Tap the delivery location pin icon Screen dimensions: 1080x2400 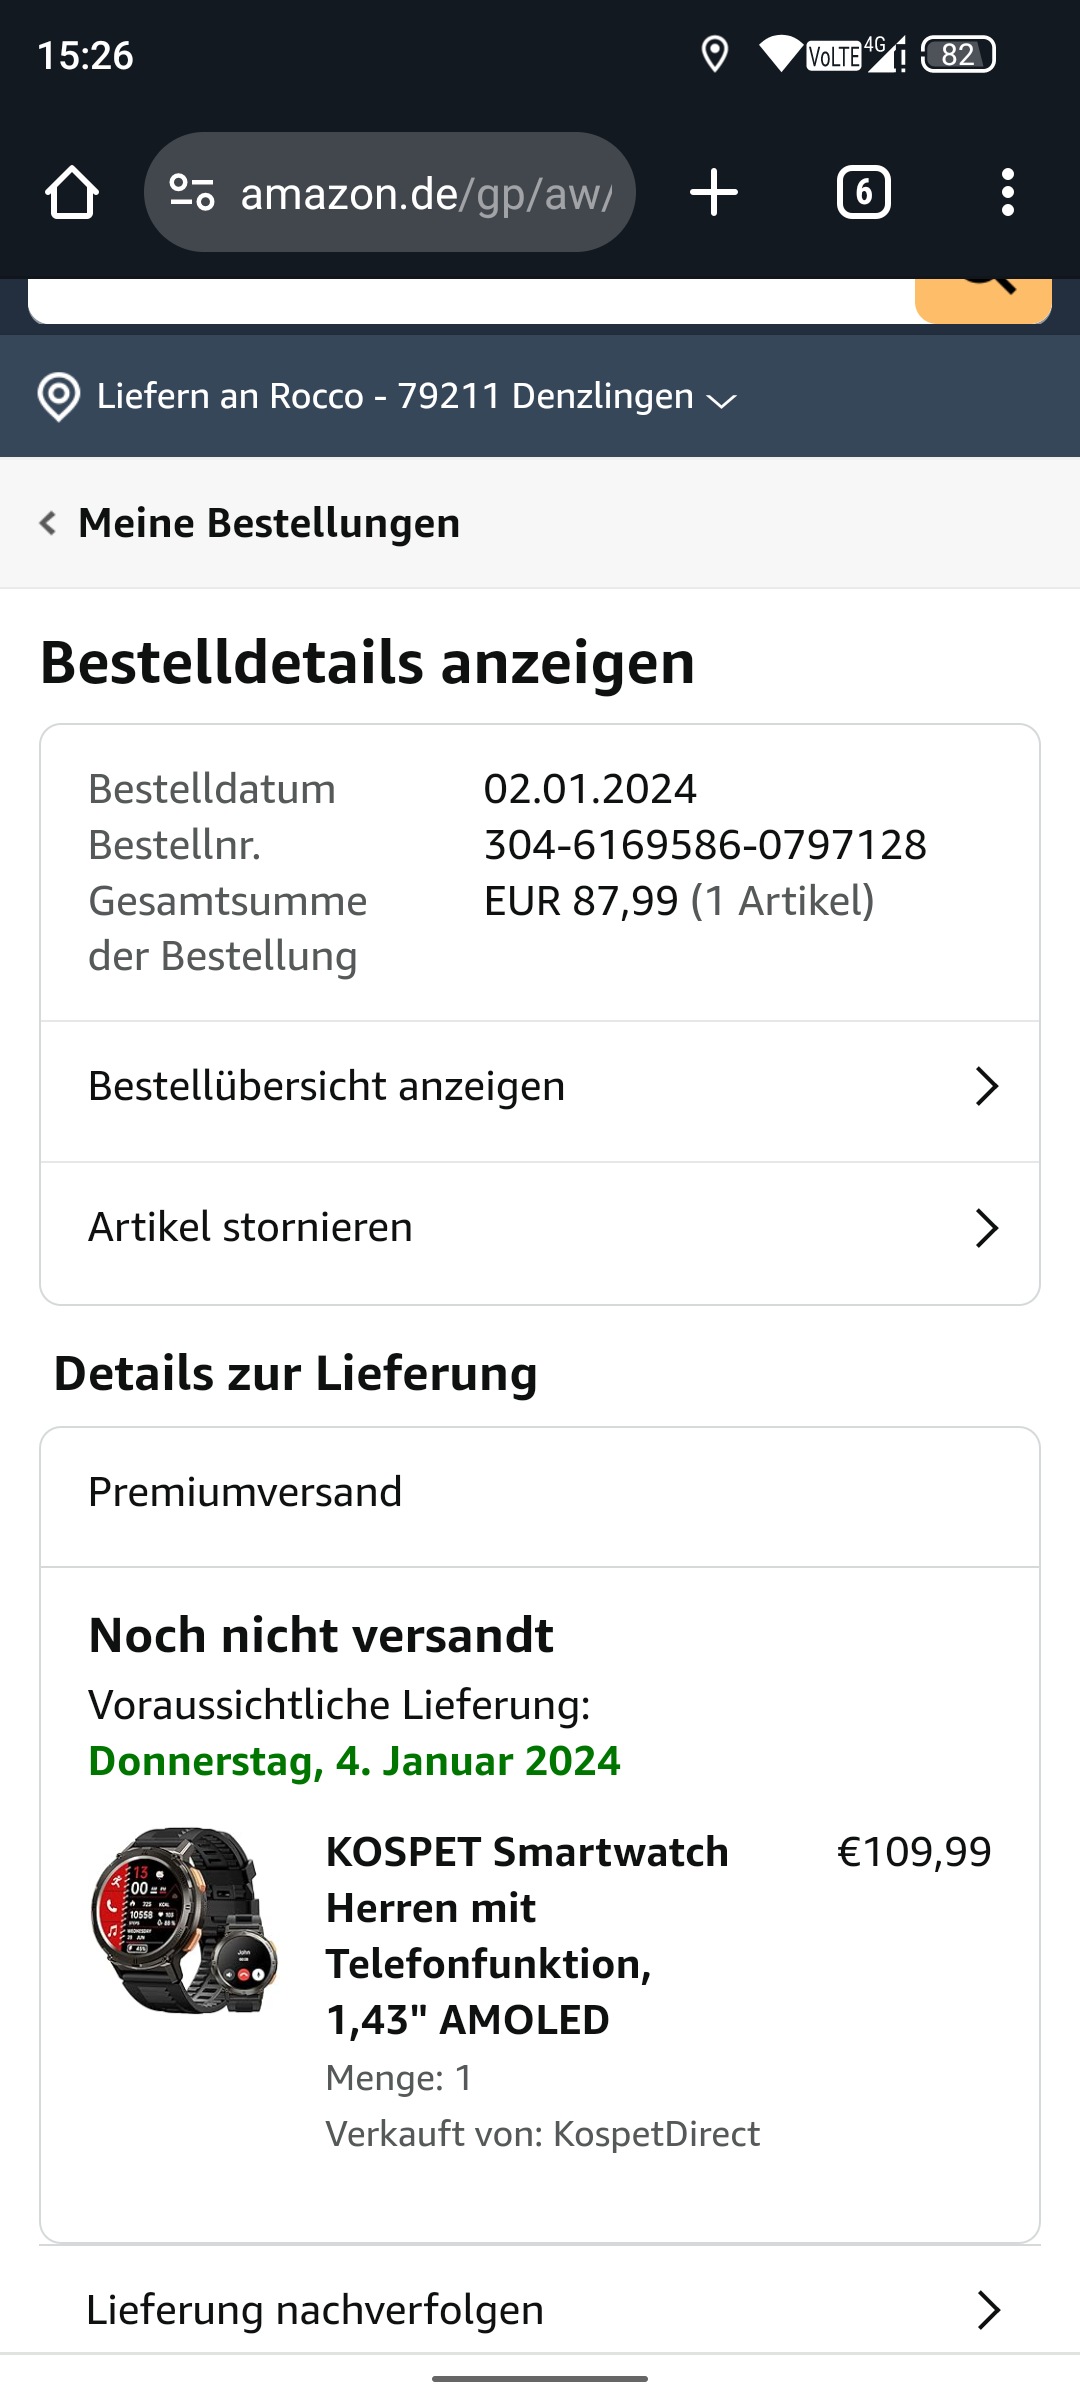59,397
